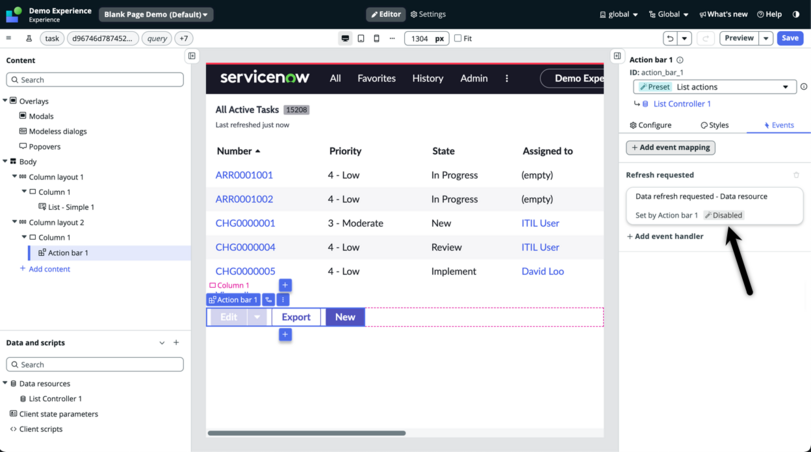Collapse Column layout 2 node
Screen dimensions: 811x452
[x=14, y=222]
